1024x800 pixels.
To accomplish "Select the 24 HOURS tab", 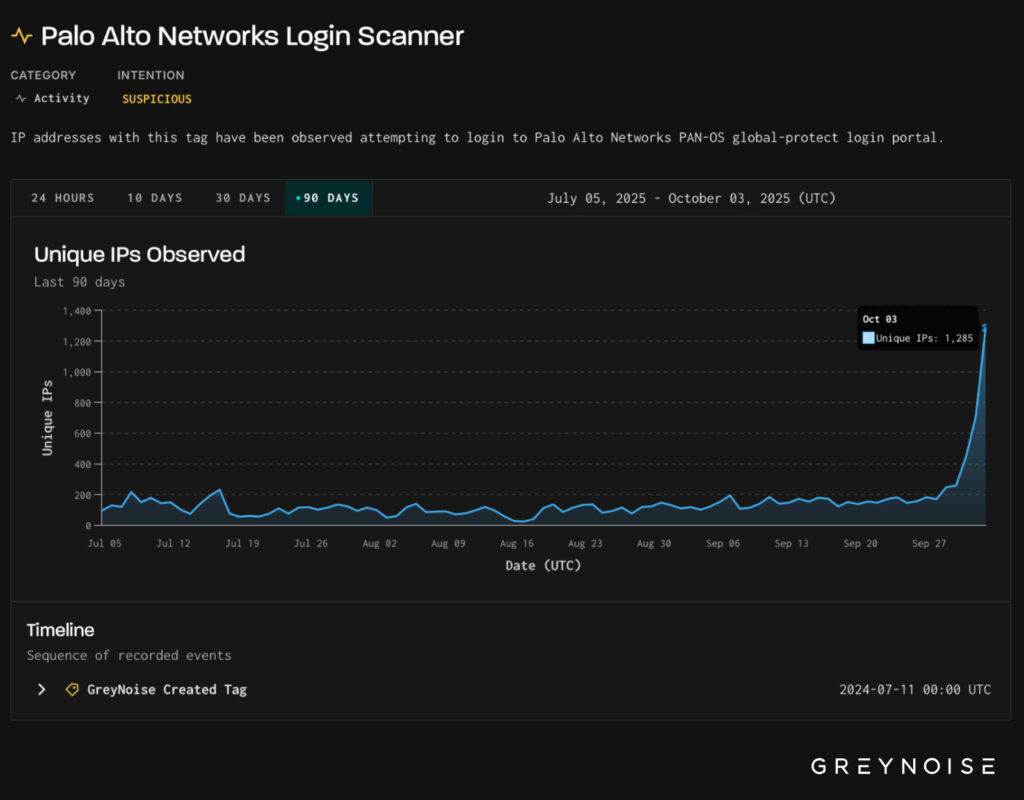I will click(x=61, y=197).
